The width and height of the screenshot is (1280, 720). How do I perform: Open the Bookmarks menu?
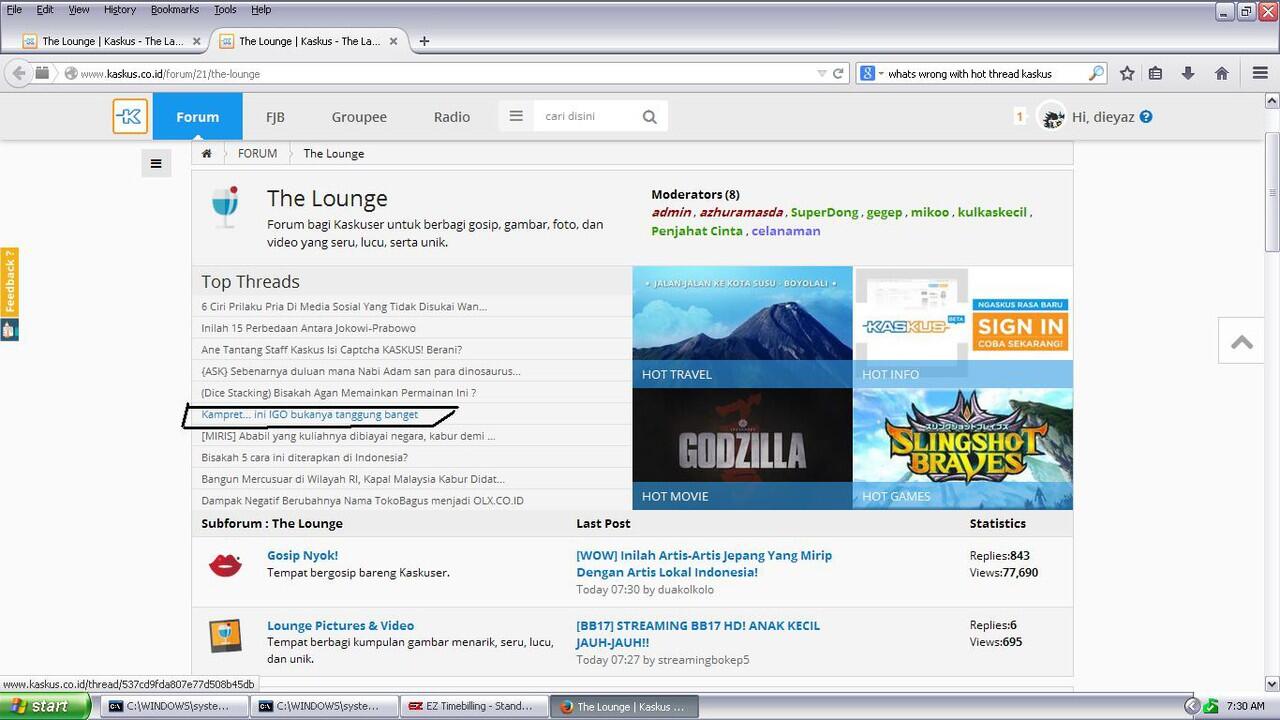pyautogui.click(x=175, y=9)
